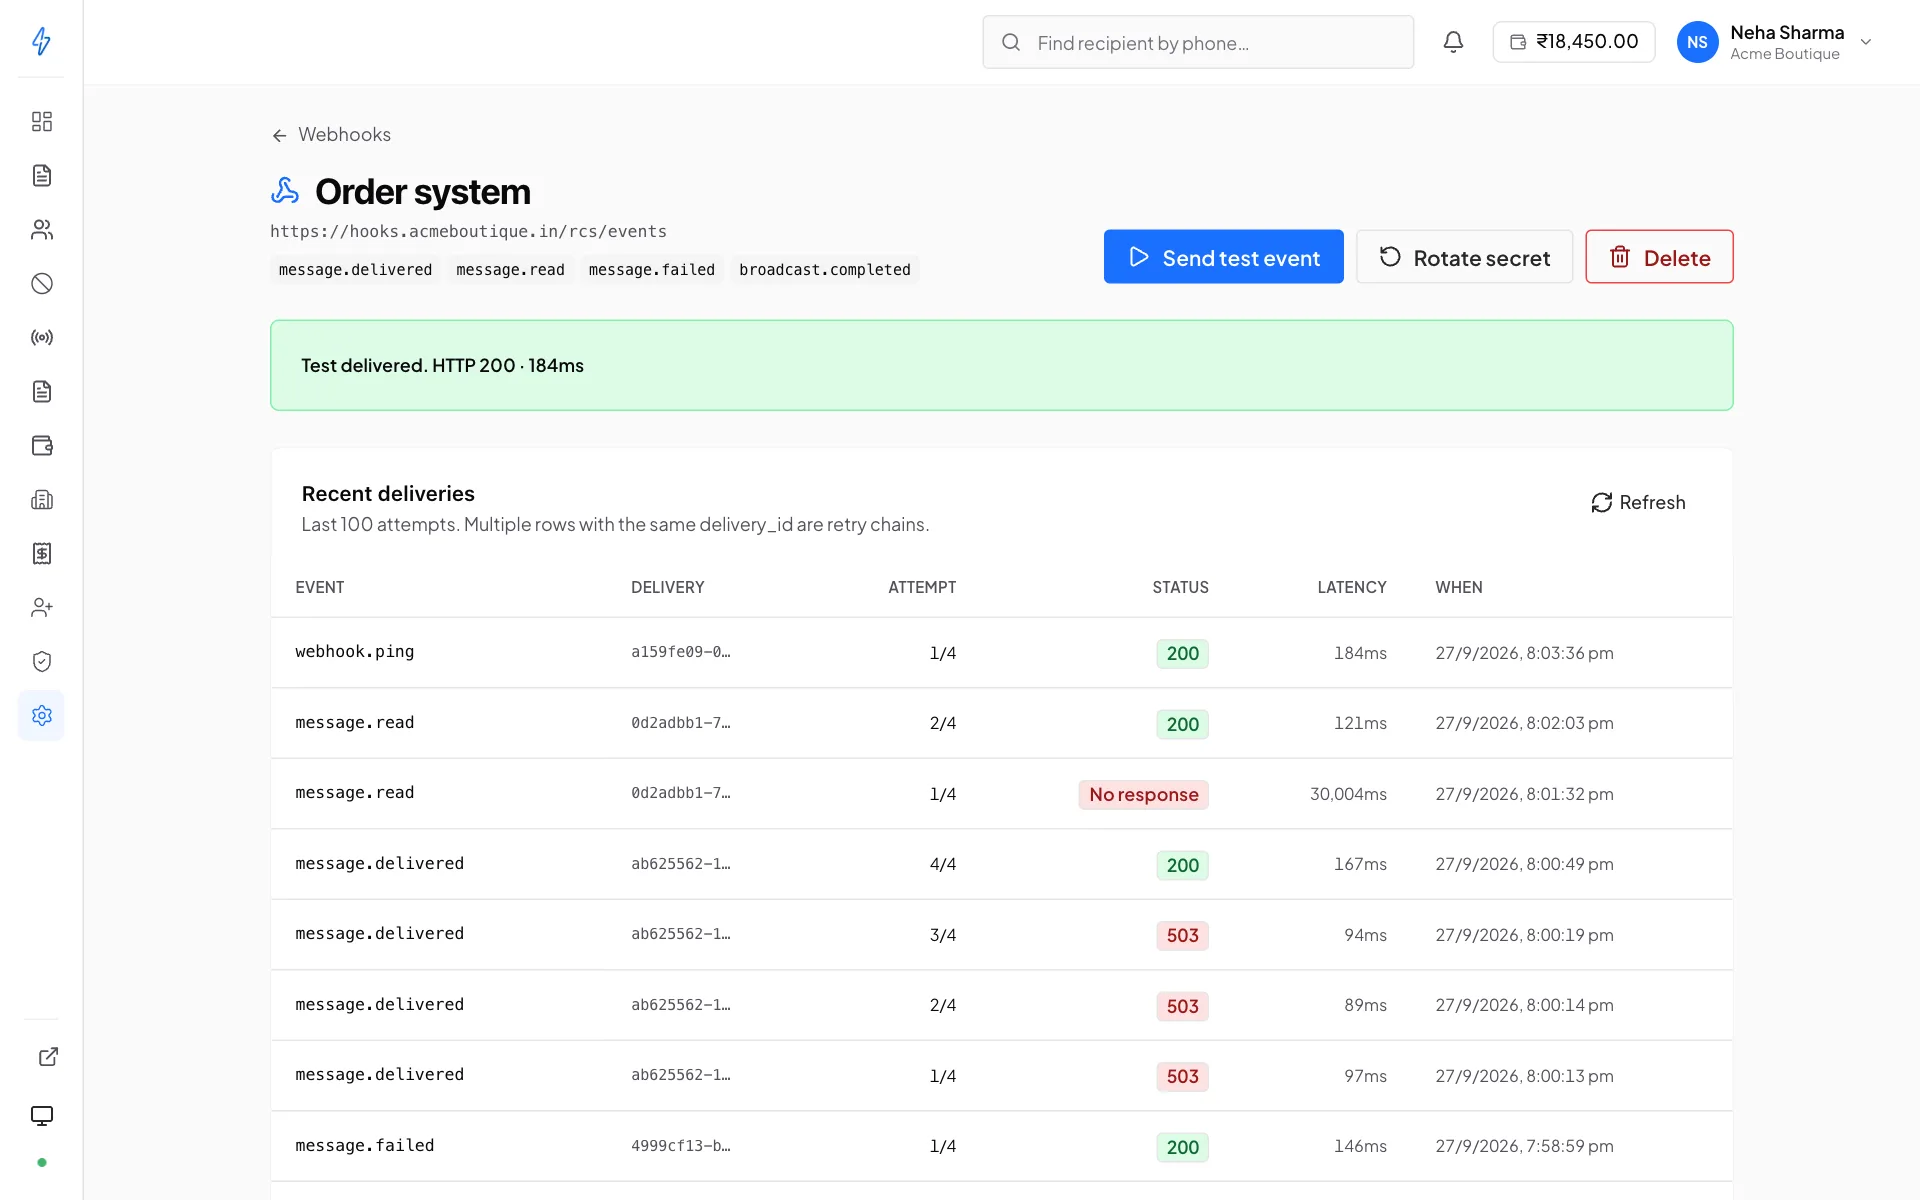Open the ₹18,450.00 wallet balance
The width and height of the screenshot is (1920, 1200).
[1574, 42]
